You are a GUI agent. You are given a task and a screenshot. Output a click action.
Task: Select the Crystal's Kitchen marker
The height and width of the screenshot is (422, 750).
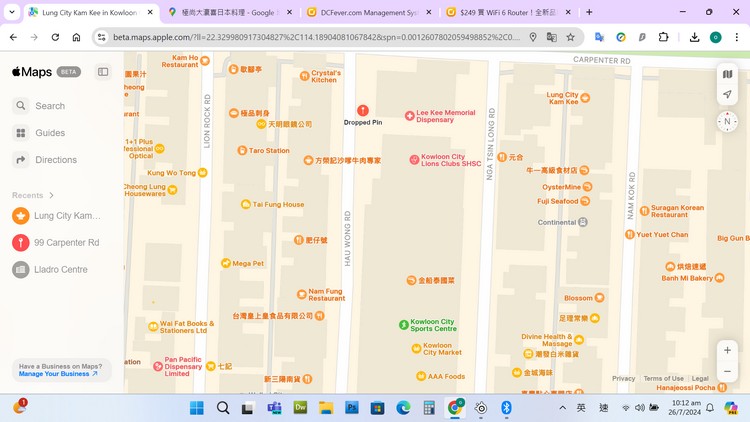pyautogui.click(x=305, y=76)
